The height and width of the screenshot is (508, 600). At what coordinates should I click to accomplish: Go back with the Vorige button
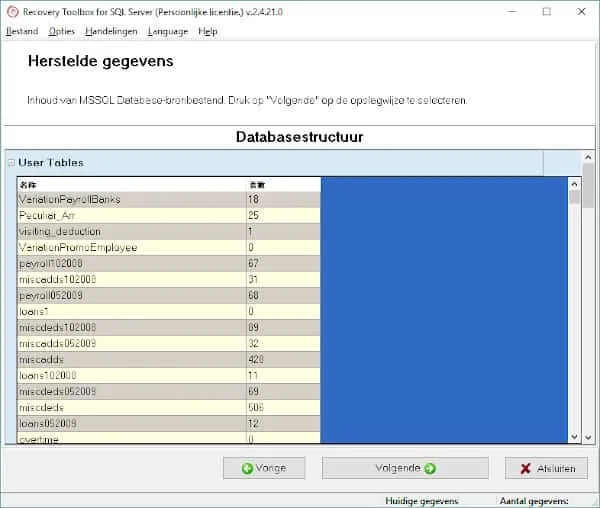point(264,468)
